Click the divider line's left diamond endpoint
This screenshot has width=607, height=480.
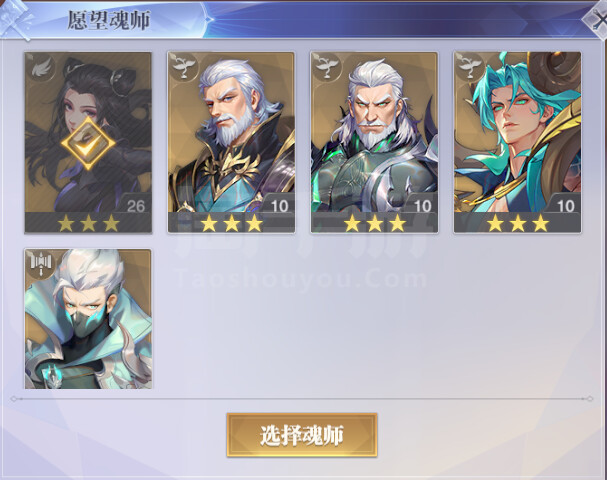tap(14, 399)
